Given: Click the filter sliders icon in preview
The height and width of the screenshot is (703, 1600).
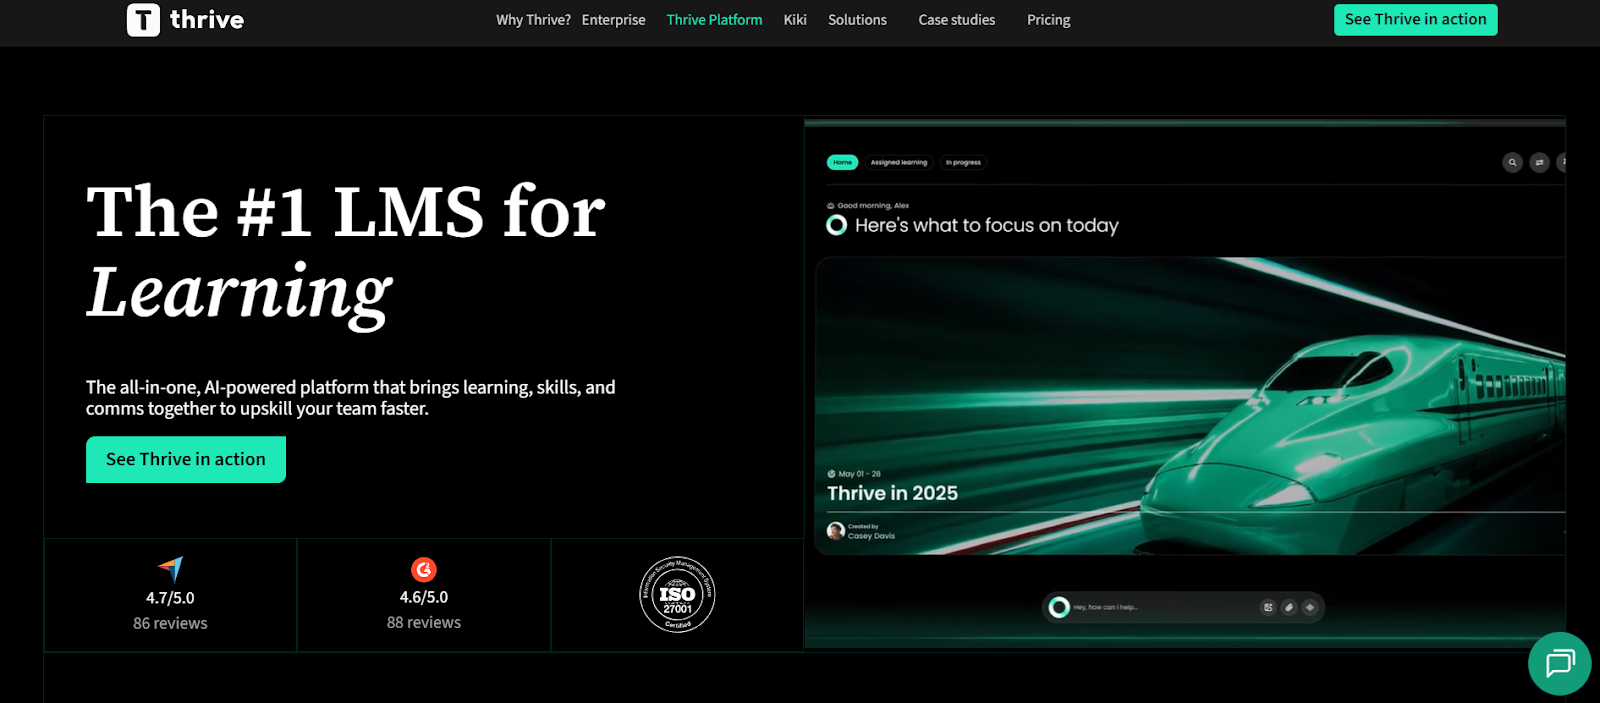Looking at the screenshot, I should pos(1539,162).
